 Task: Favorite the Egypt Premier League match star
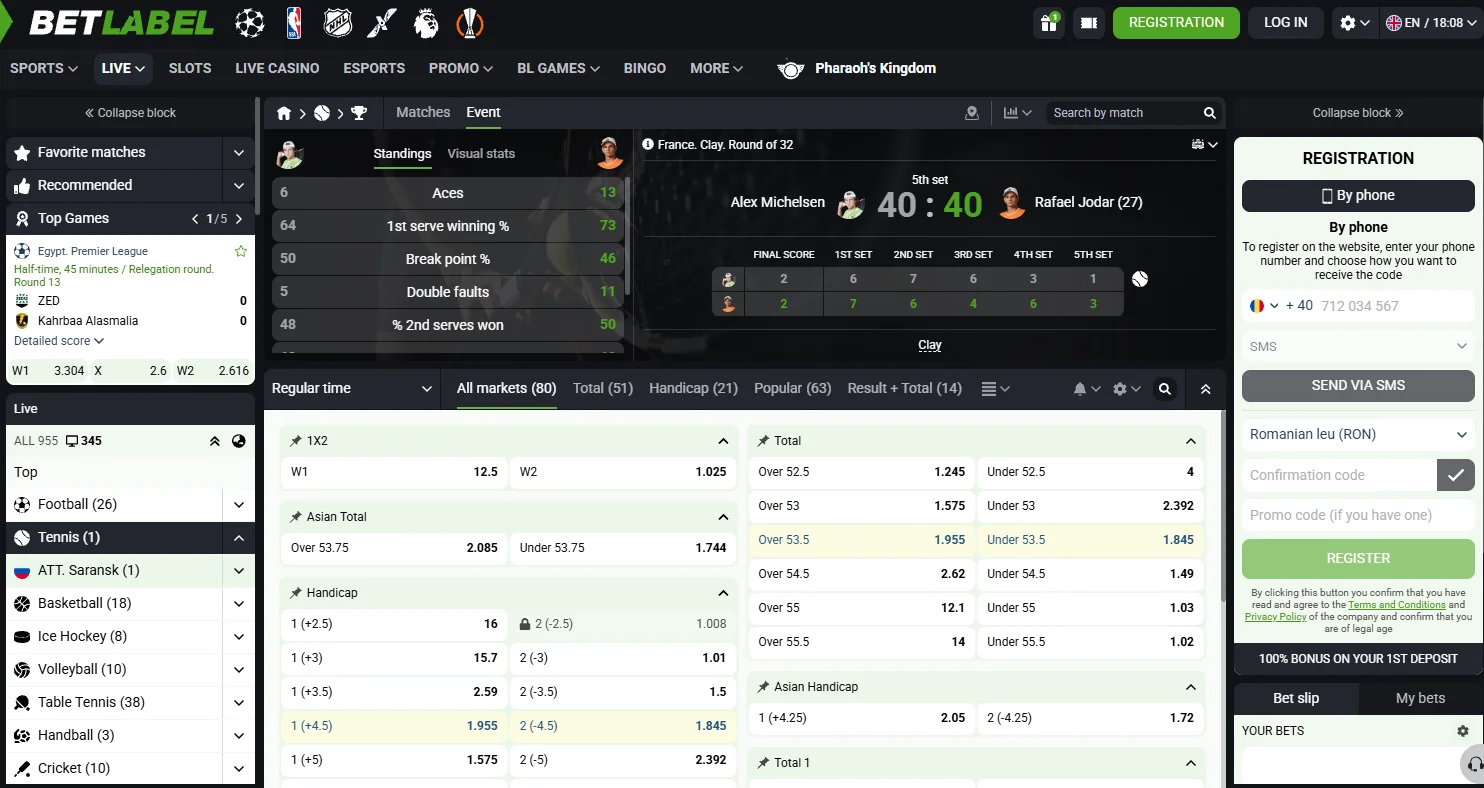click(240, 251)
